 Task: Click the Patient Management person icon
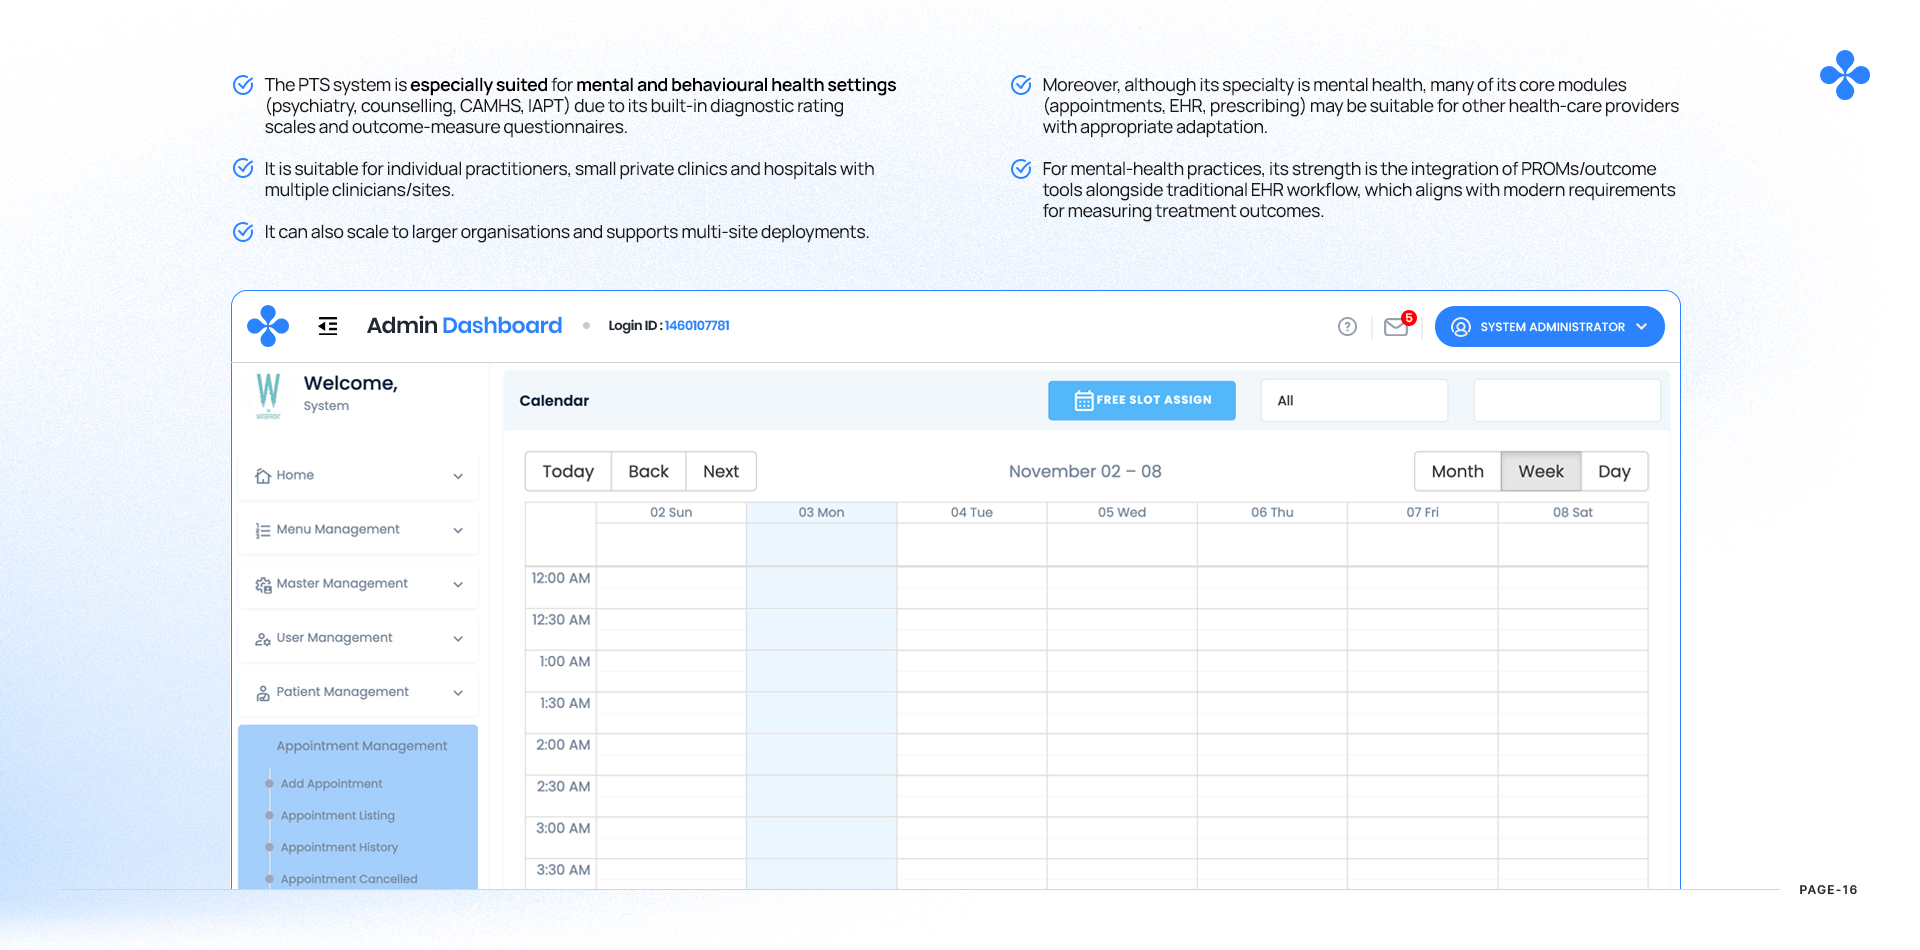point(263,692)
